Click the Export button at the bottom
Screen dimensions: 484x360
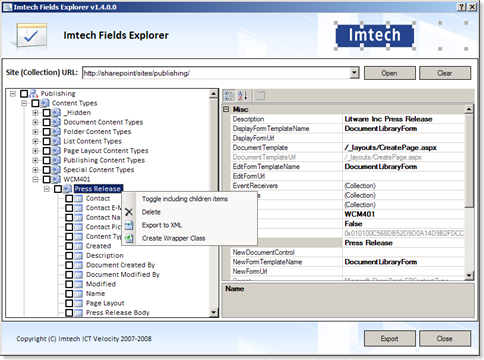click(x=390, y=339)
